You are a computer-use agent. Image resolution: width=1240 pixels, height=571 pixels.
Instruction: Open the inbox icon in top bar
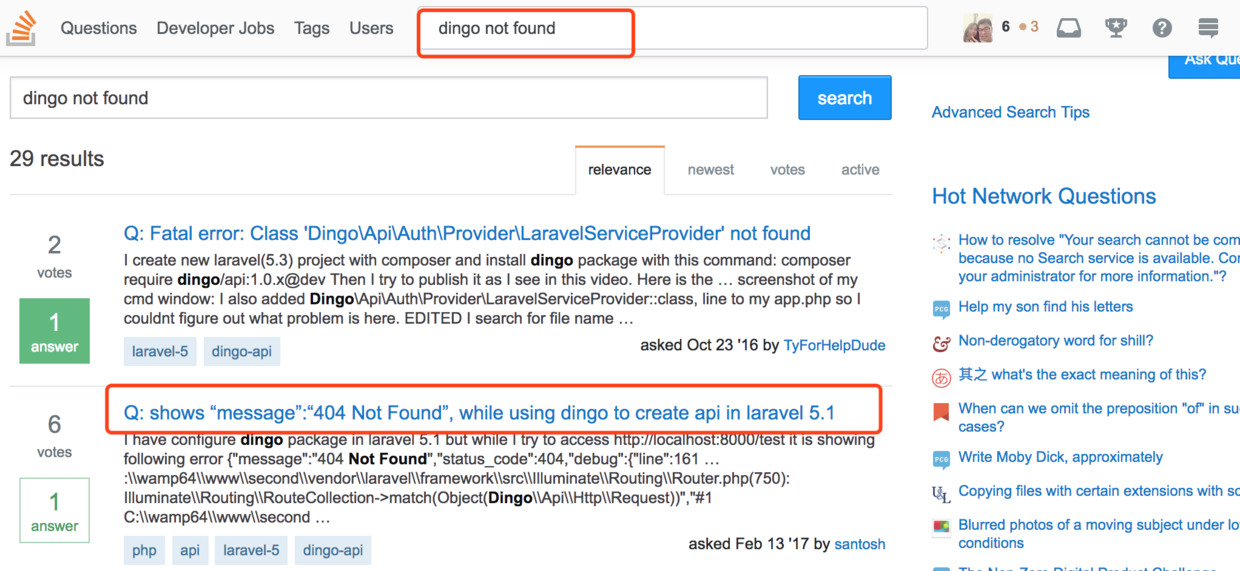click(x=1069, y=28)
